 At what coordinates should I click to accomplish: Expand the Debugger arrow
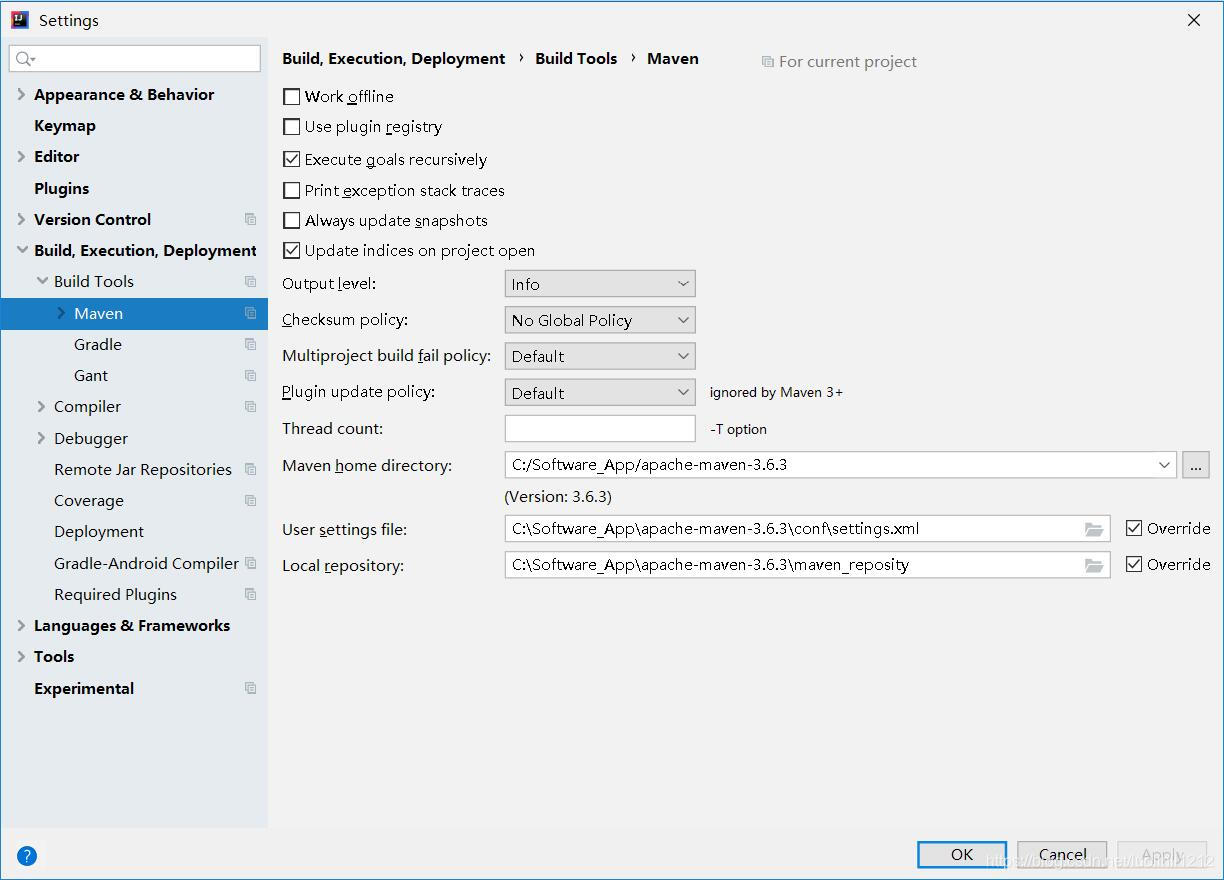click(x=41, y=438)
